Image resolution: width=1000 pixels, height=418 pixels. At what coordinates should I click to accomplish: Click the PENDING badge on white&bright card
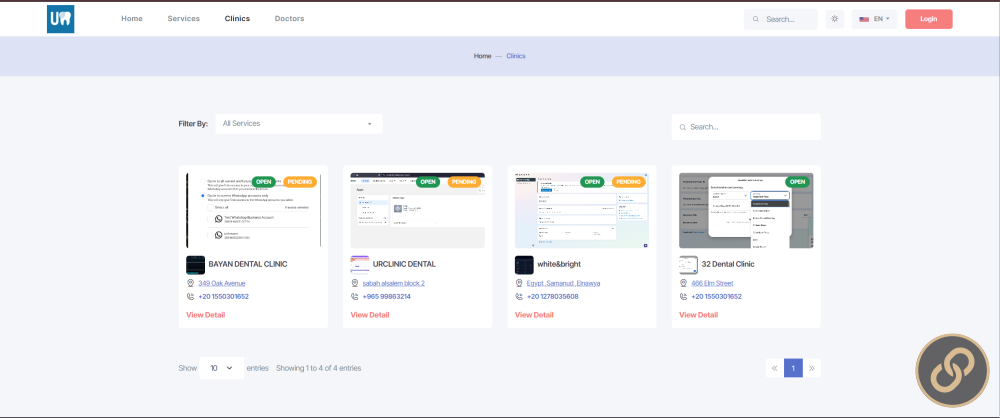pyautogui.click(x=629, y=182)
